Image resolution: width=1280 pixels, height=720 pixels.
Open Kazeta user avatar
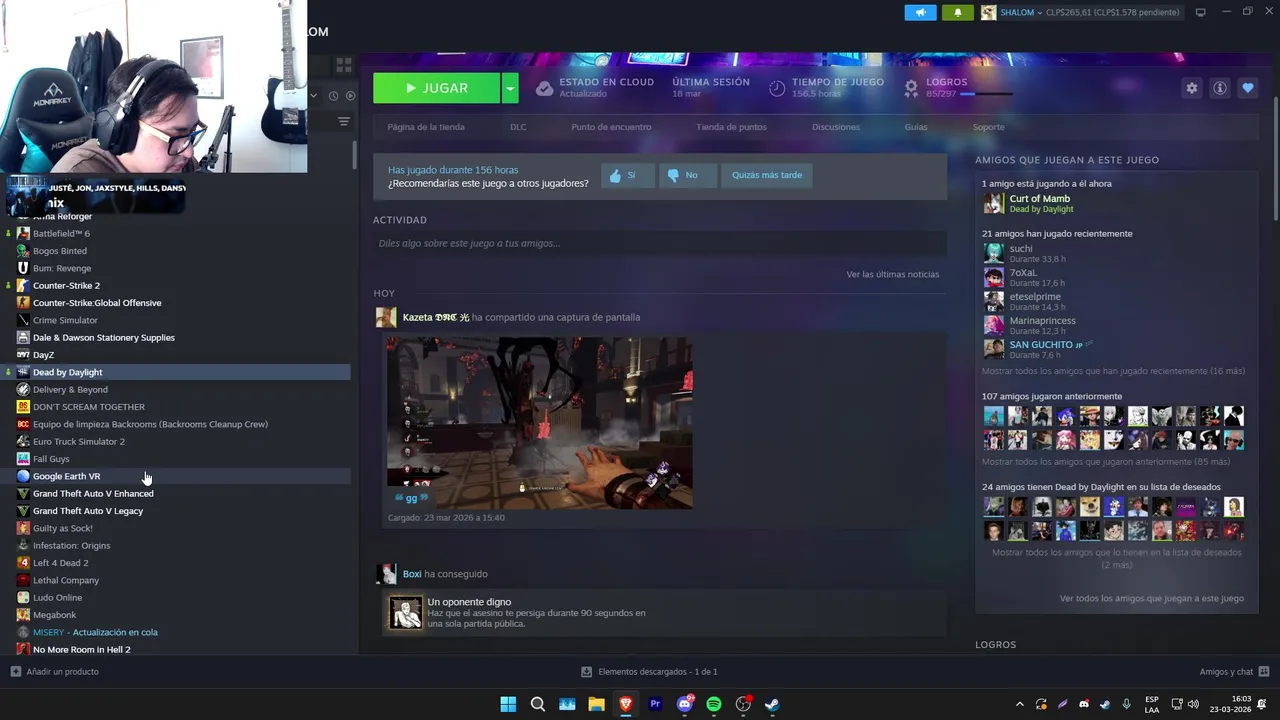[x=385, y=318]
